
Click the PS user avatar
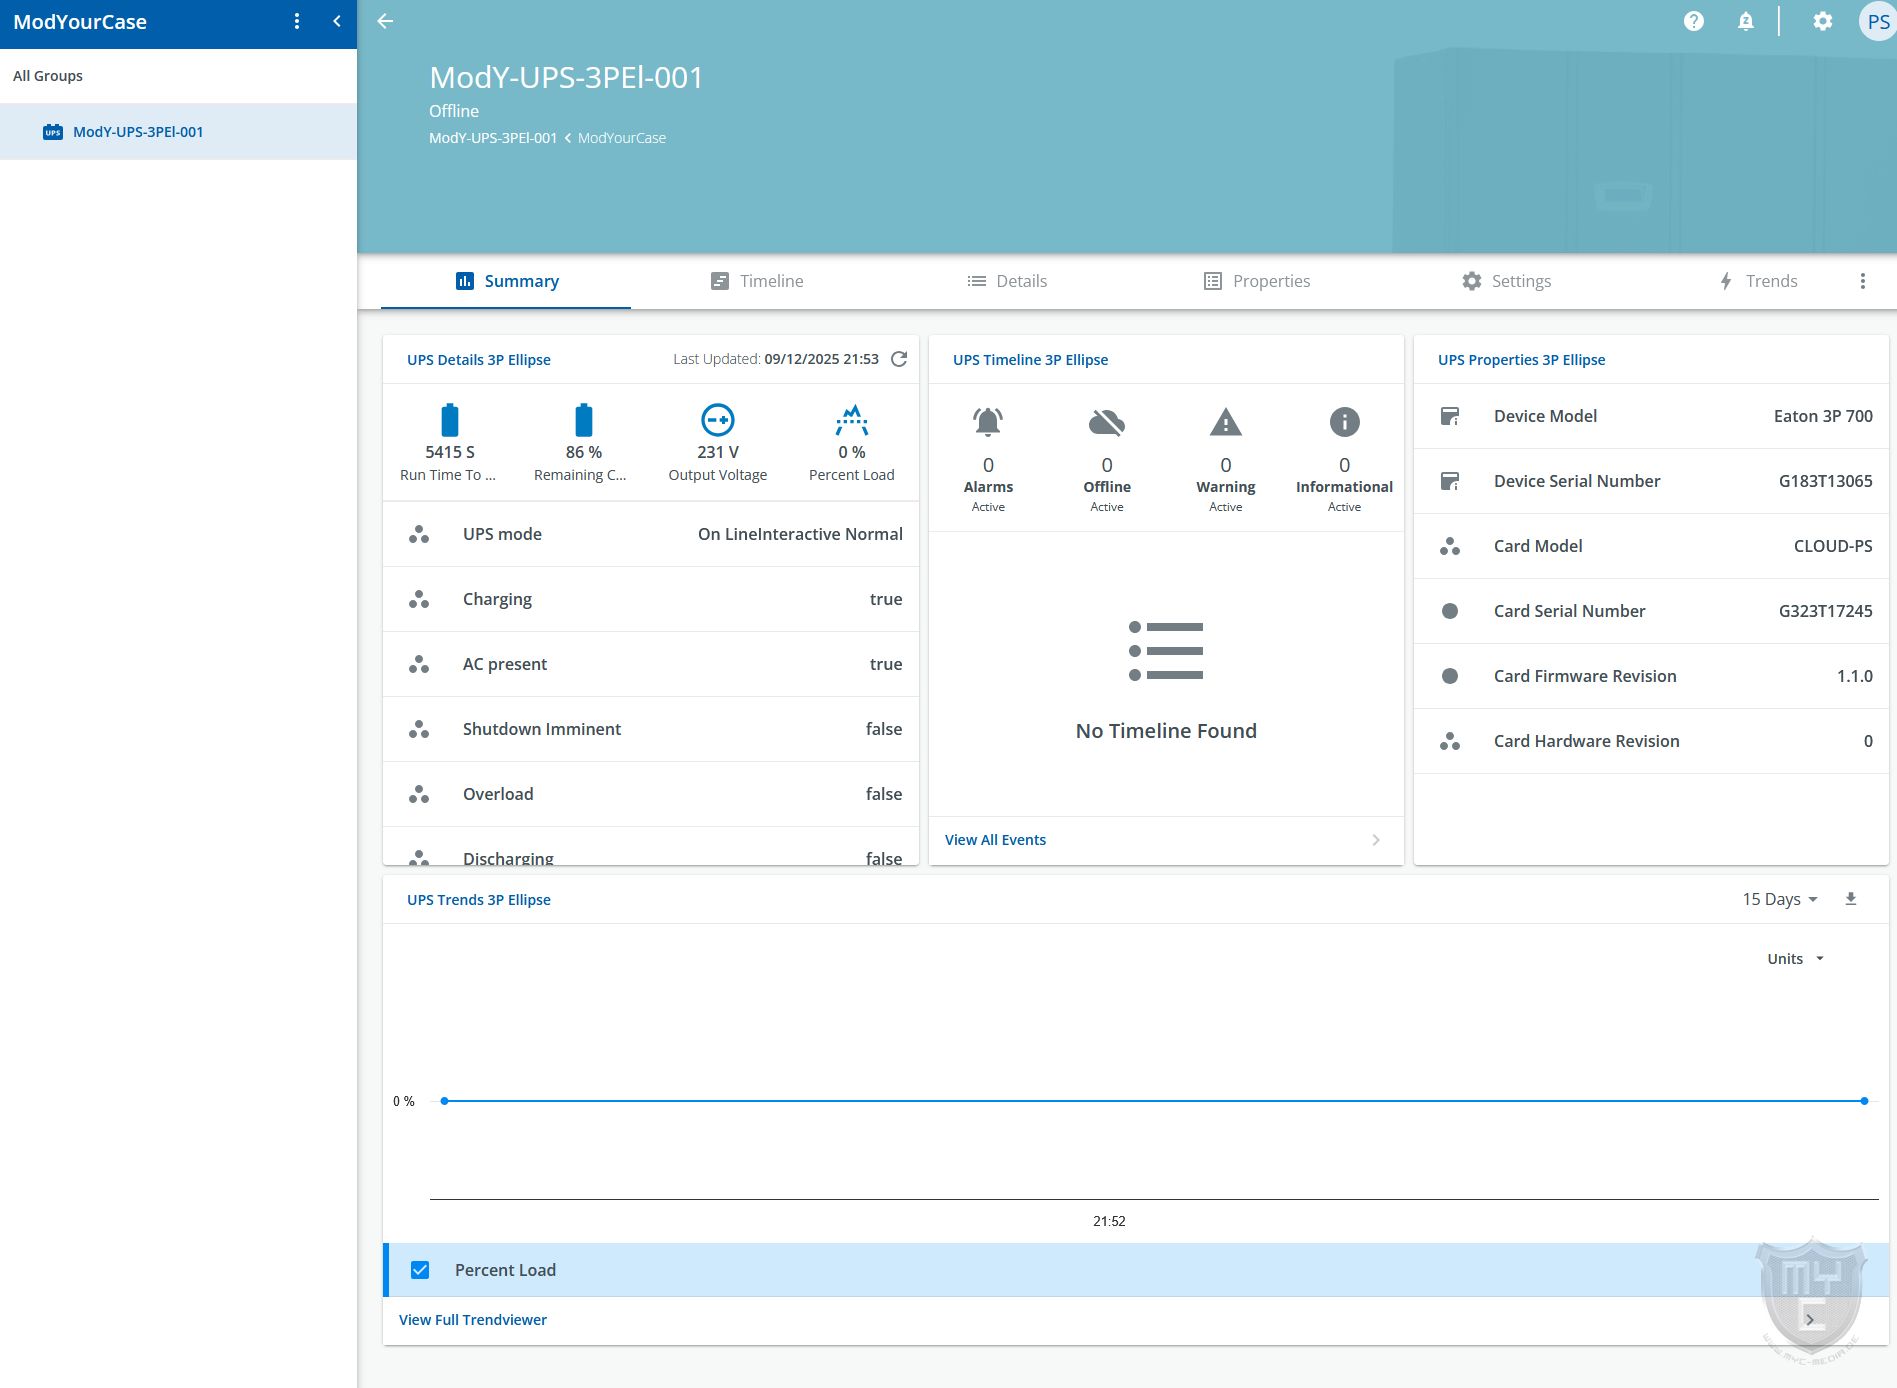click(1877, 21)
